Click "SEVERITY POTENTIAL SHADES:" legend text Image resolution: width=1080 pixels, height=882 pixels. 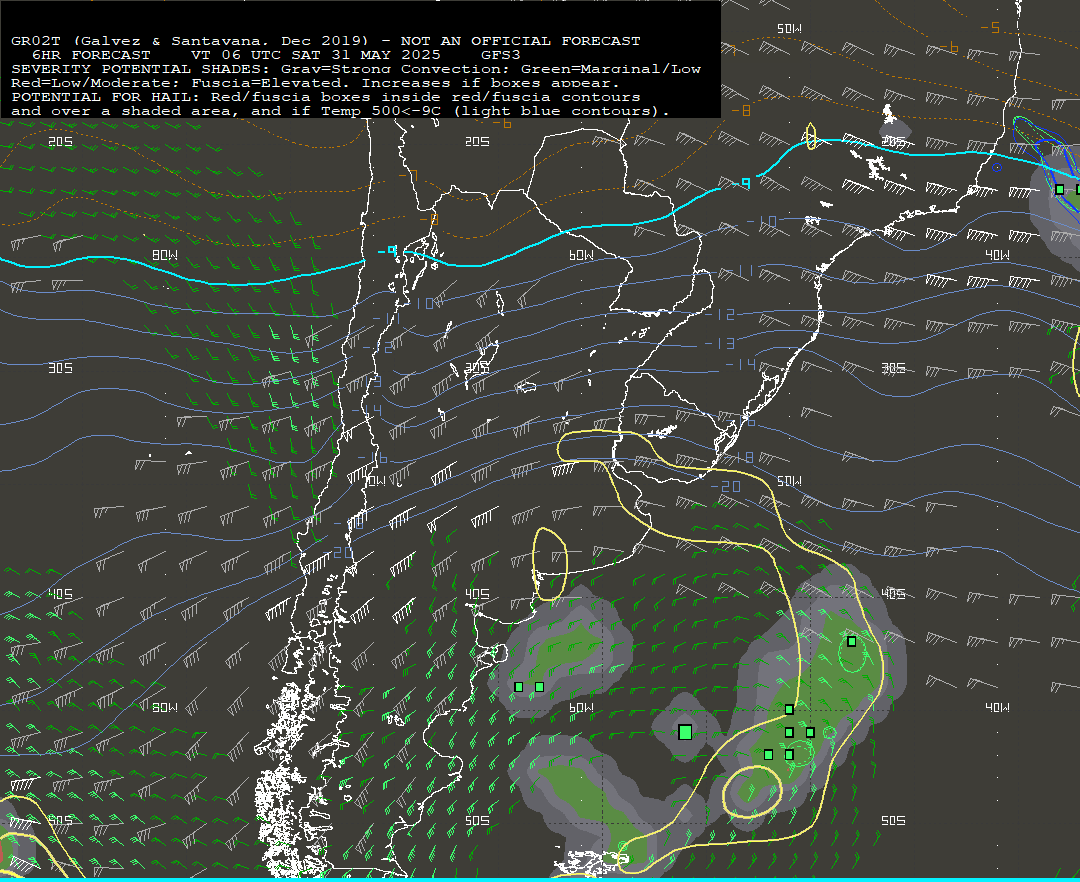click(x=141, y=69)
